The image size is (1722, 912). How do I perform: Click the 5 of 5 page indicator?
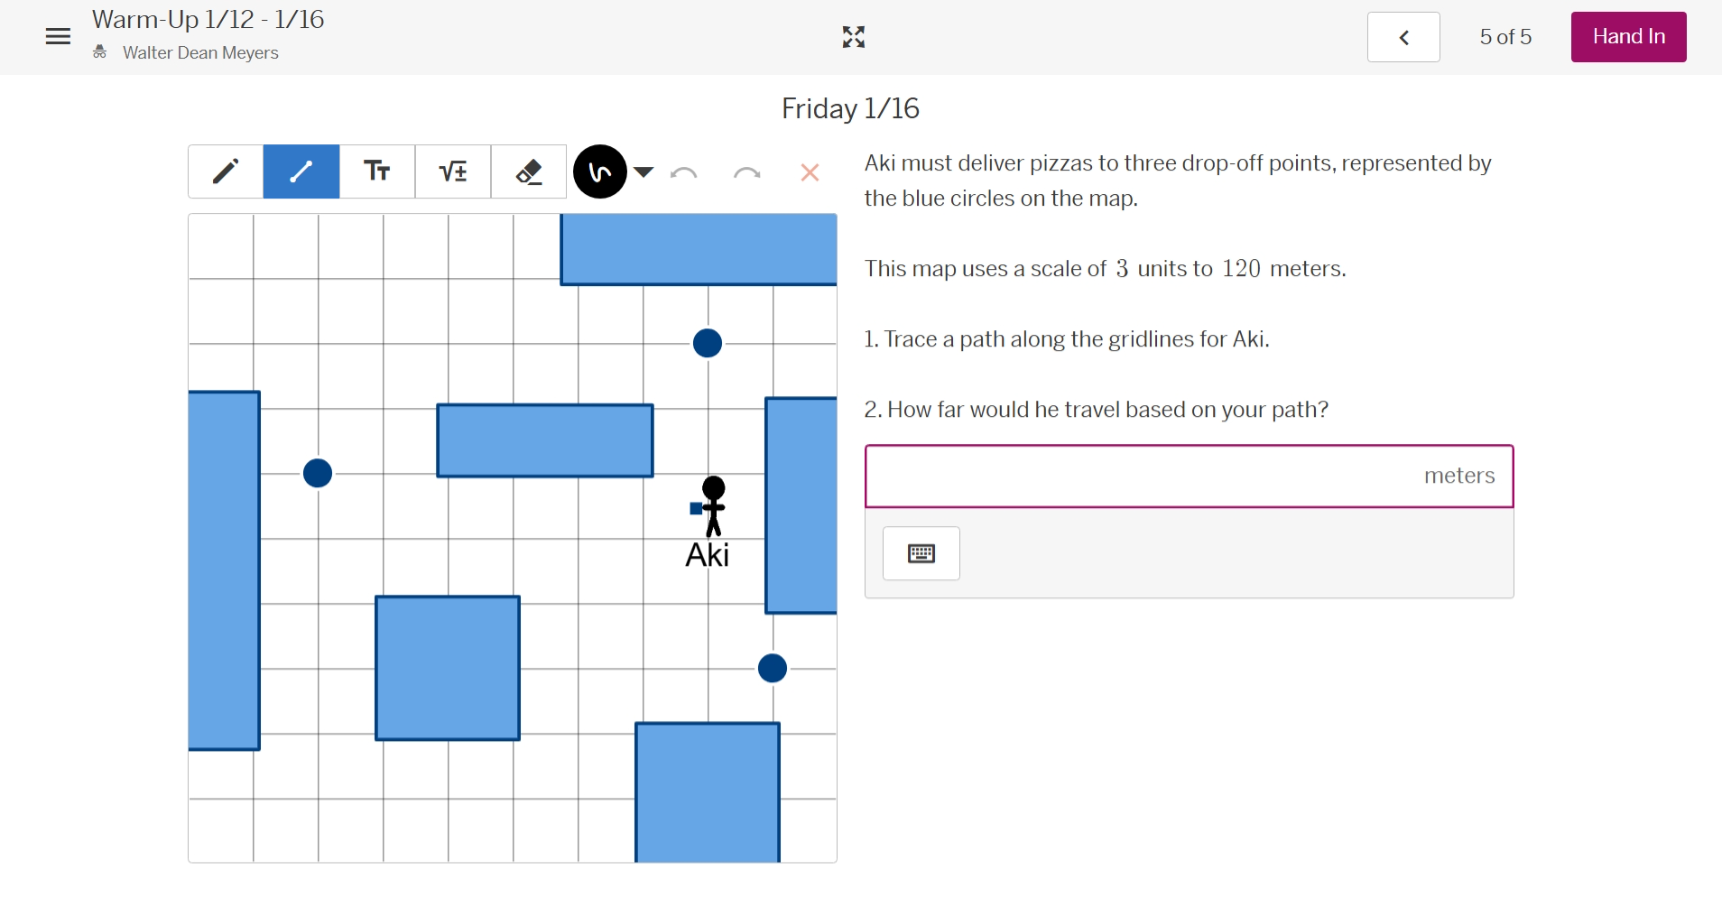tap(1505, 37)
